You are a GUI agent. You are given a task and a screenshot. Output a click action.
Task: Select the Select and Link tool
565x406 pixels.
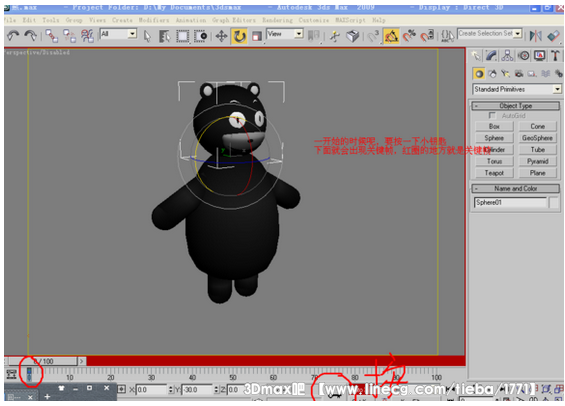click(52, 36)
